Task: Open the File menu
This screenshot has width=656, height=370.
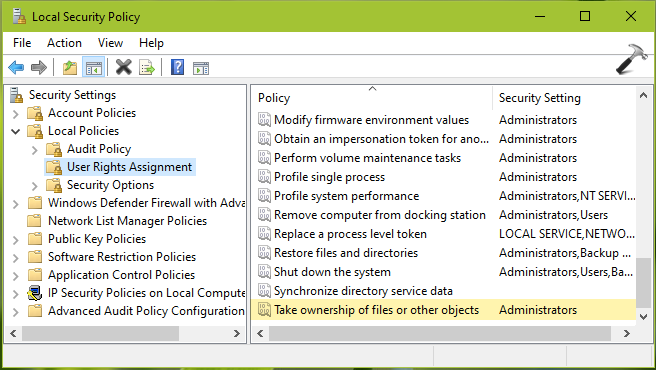Action: point(22,43)
